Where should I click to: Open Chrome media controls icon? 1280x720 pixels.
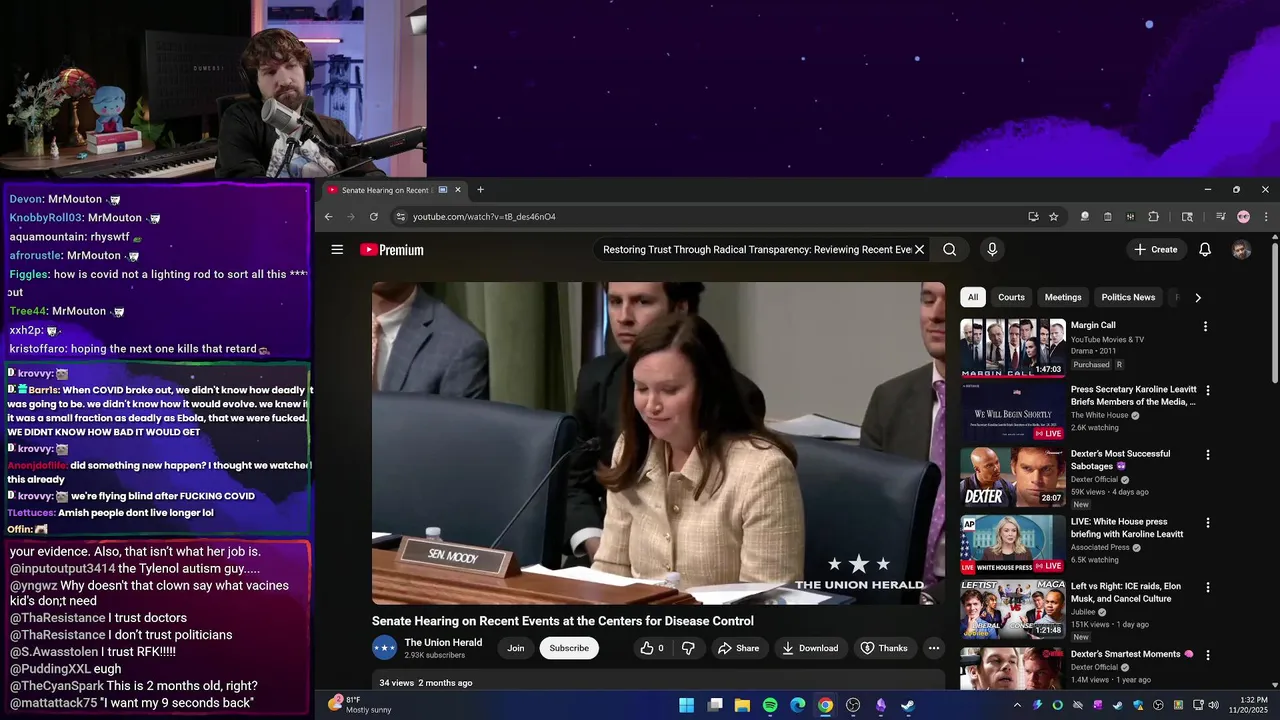(1220, 217)
